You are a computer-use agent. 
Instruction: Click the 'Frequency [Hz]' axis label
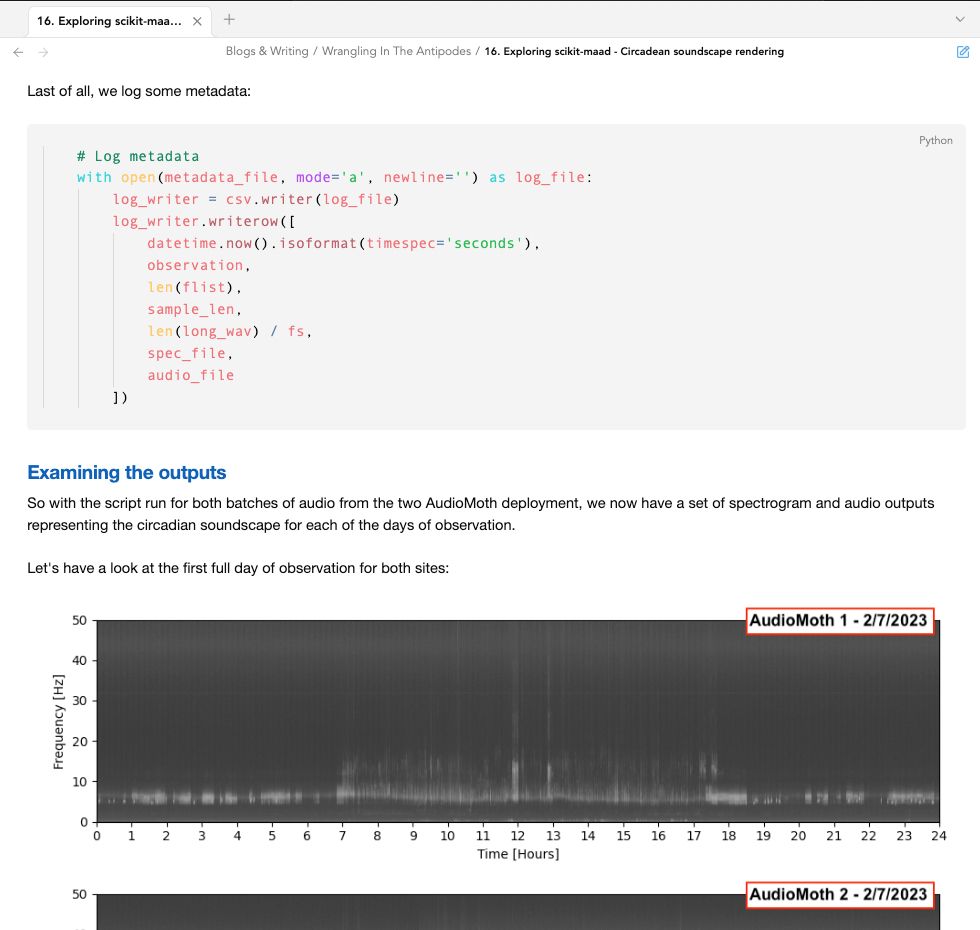pos(59,722)
